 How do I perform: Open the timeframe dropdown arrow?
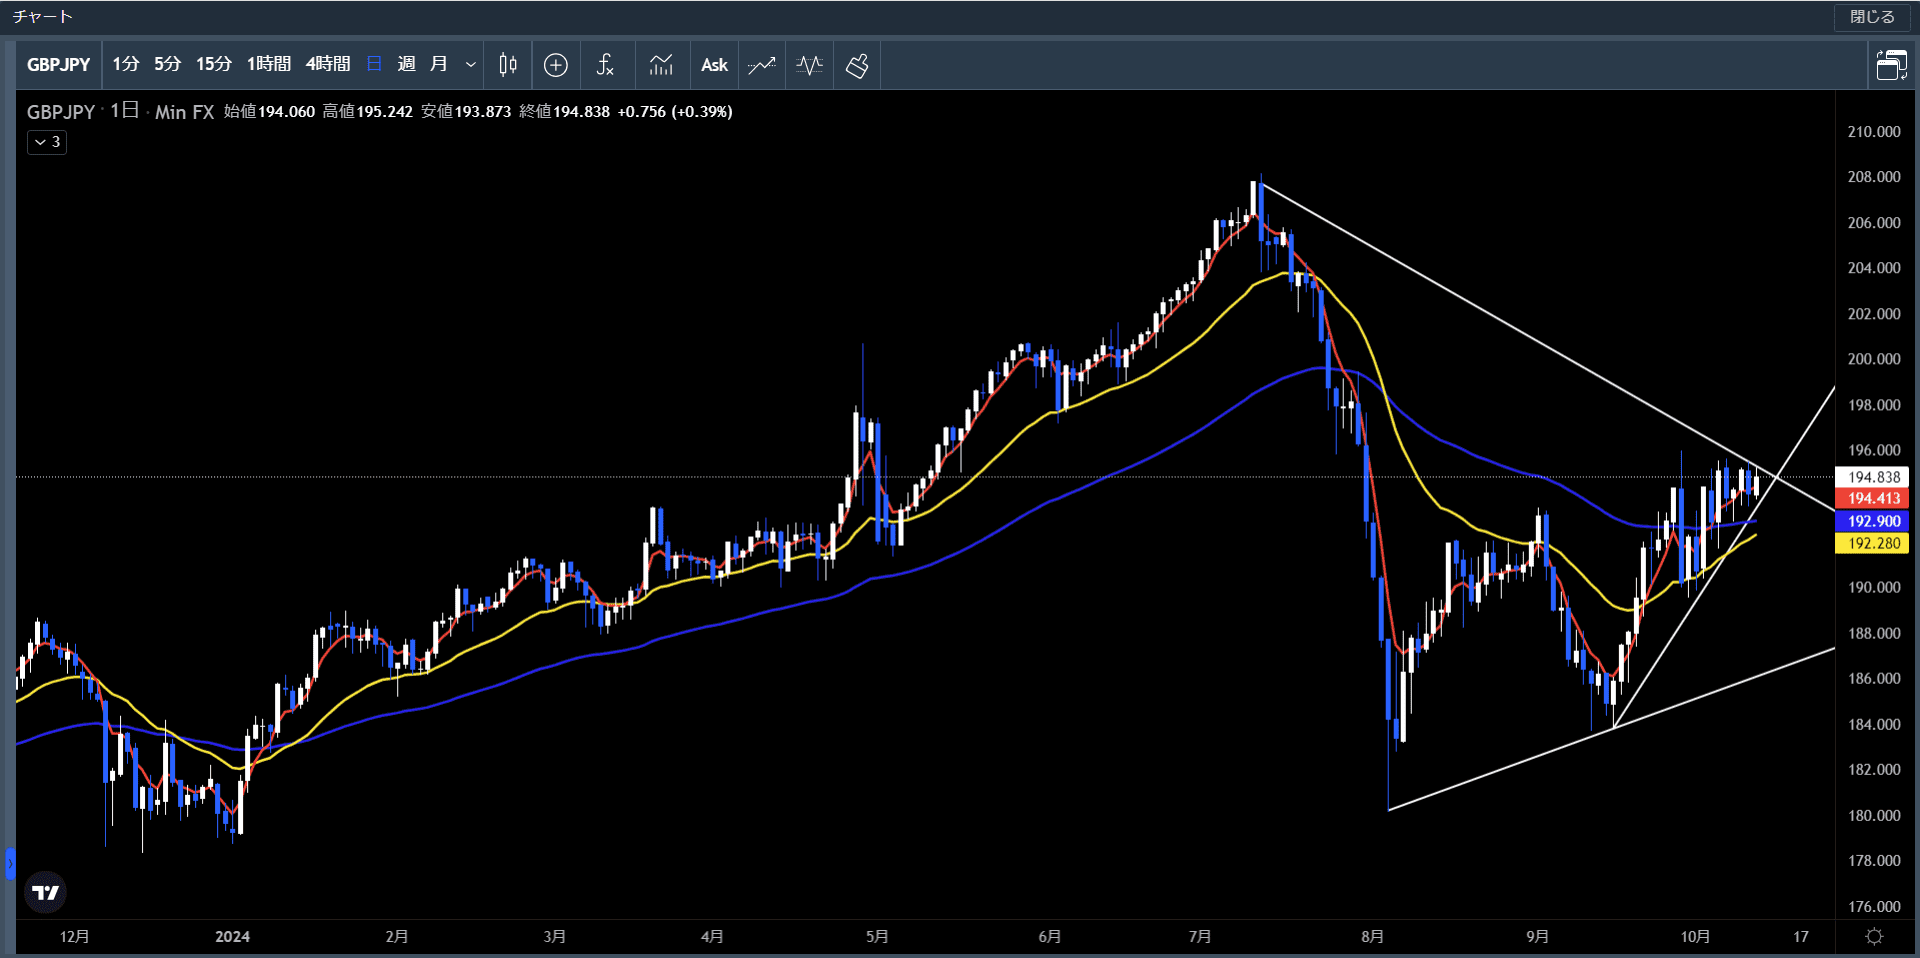click(x=470, y=65)
